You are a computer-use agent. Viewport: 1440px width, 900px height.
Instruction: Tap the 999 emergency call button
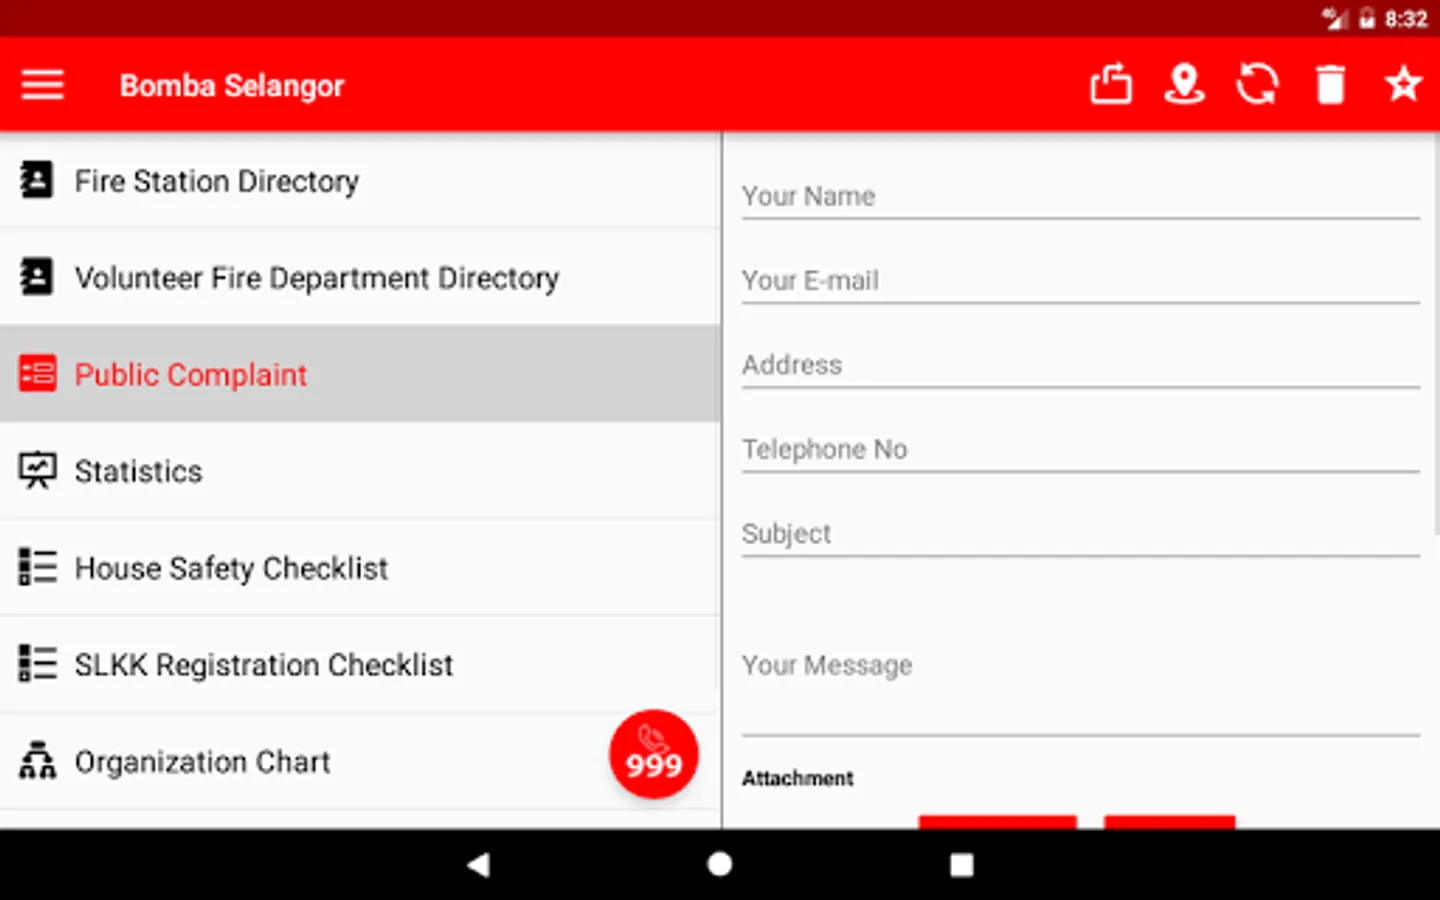click(x=653, y=754)
